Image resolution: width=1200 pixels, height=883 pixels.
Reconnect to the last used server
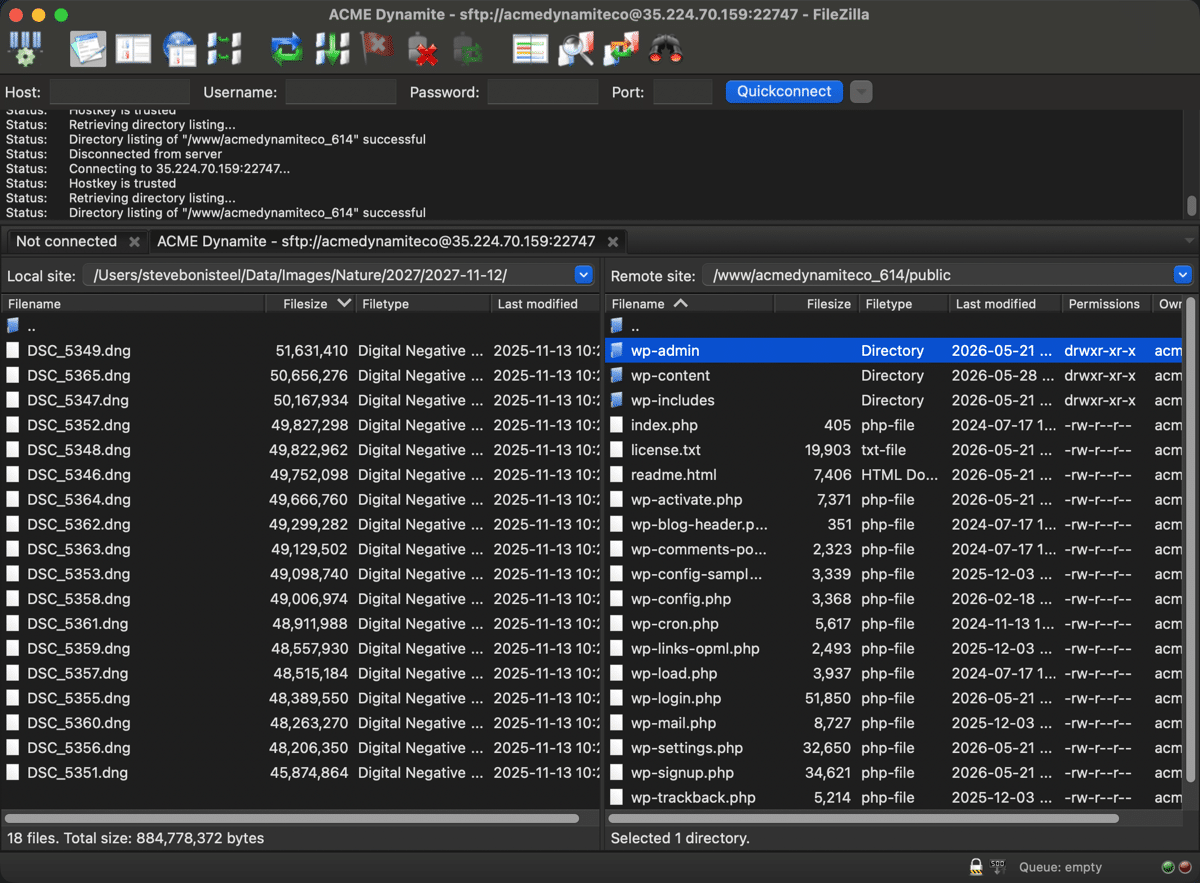468,48
